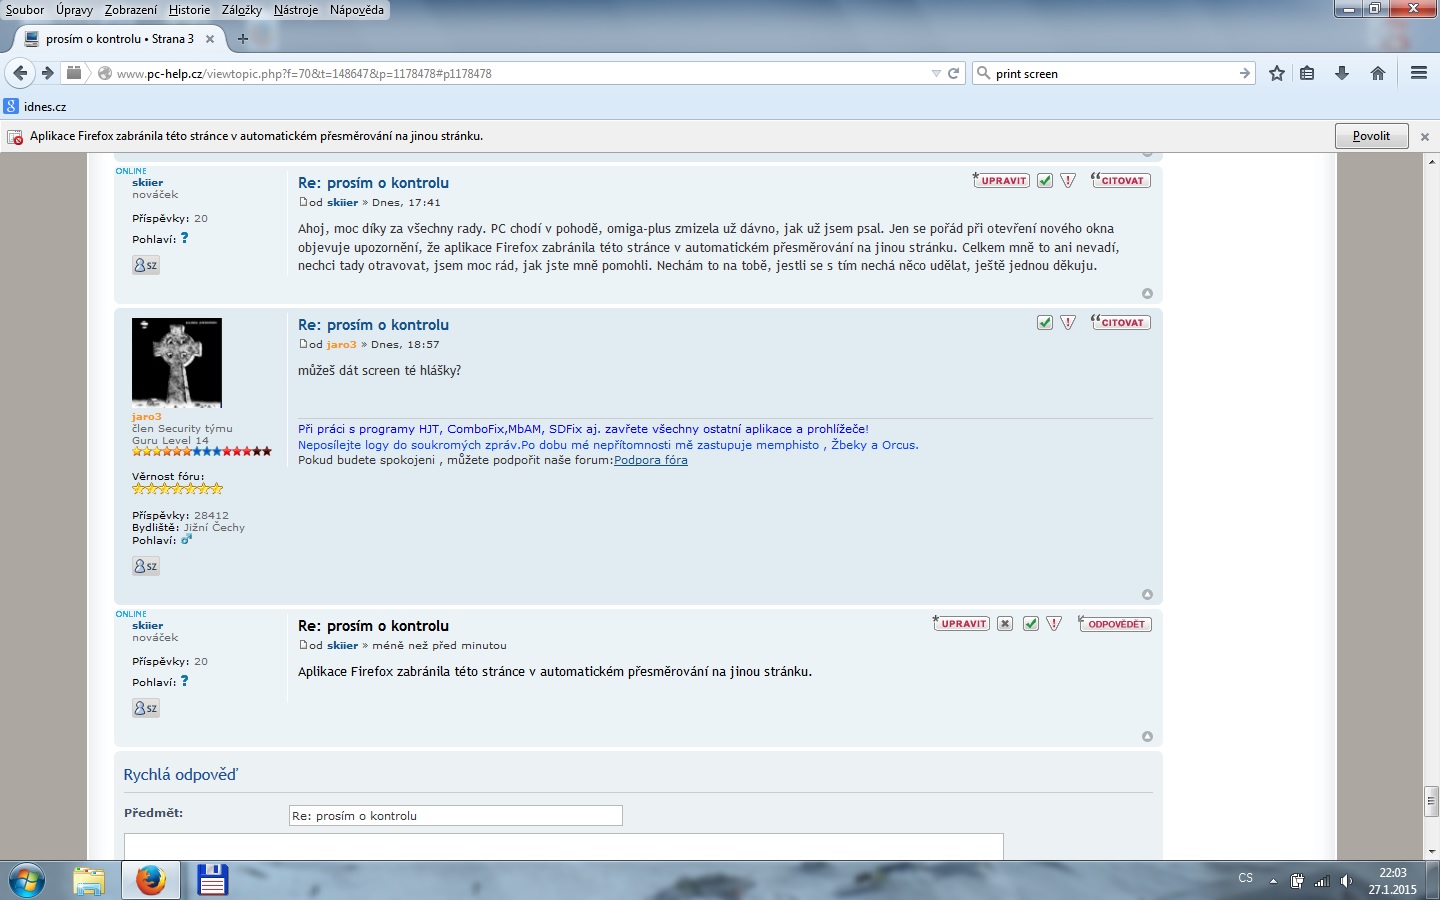Screen dimensions: 1440x900
Task: Click the SZ private message icon under jaro3
Action: [x=146, y=566]
